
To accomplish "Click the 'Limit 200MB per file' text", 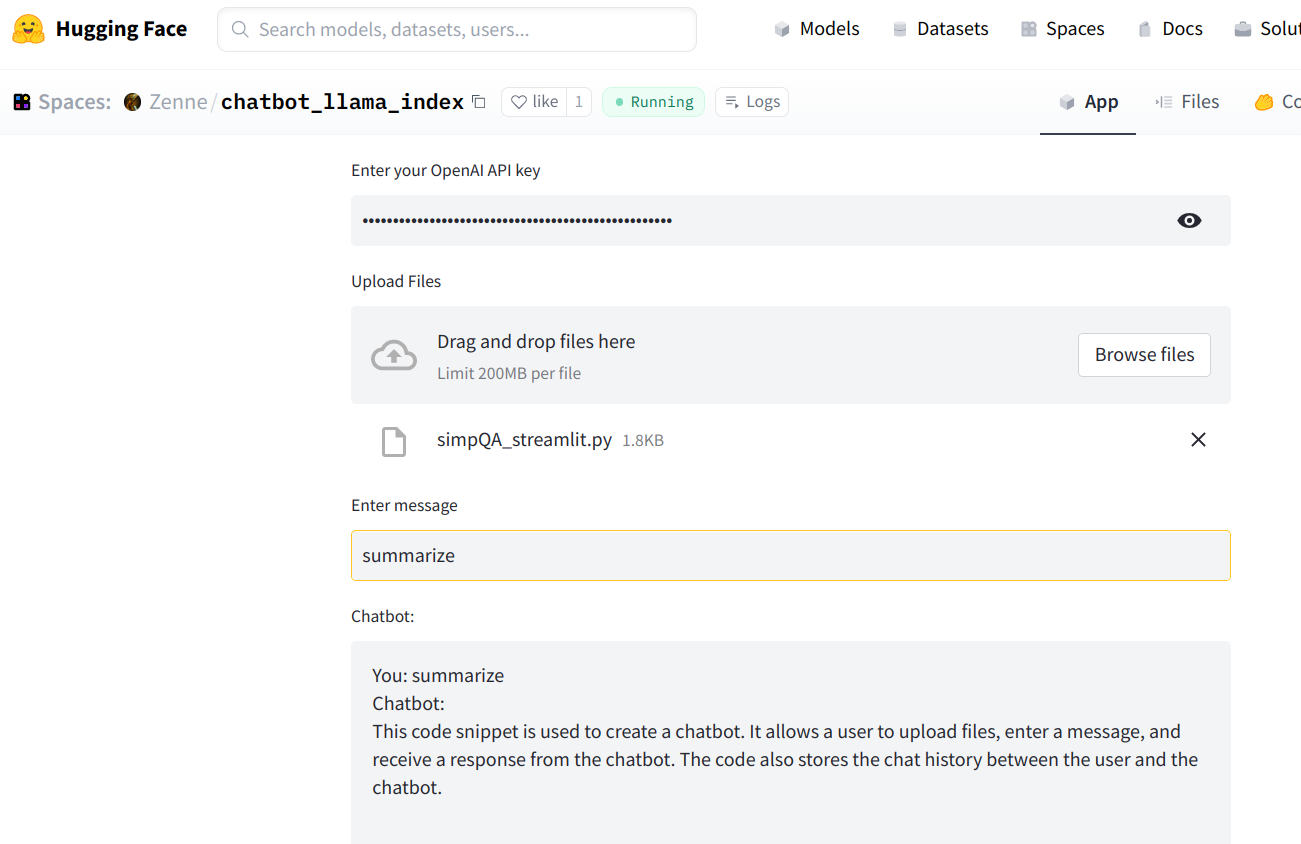I will click(509, 373).
